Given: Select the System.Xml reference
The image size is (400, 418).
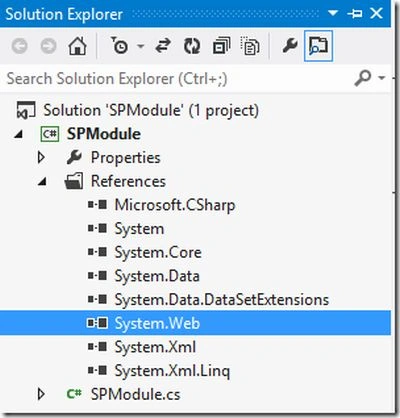Looking at the screenshot, I should (155, 347).
